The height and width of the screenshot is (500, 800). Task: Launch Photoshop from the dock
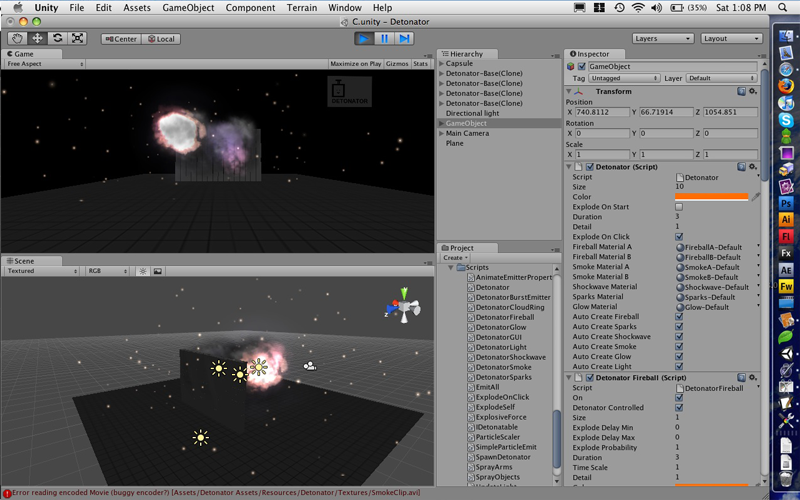(787, 201)
